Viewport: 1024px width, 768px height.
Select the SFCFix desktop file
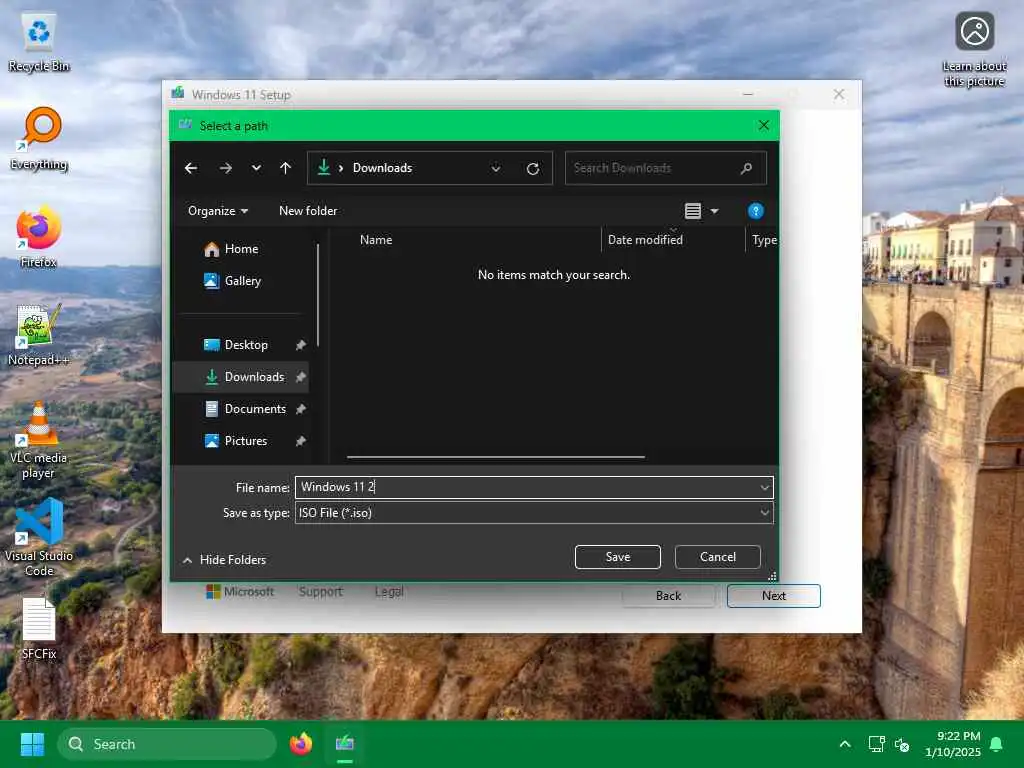click(x=39, y=628)
